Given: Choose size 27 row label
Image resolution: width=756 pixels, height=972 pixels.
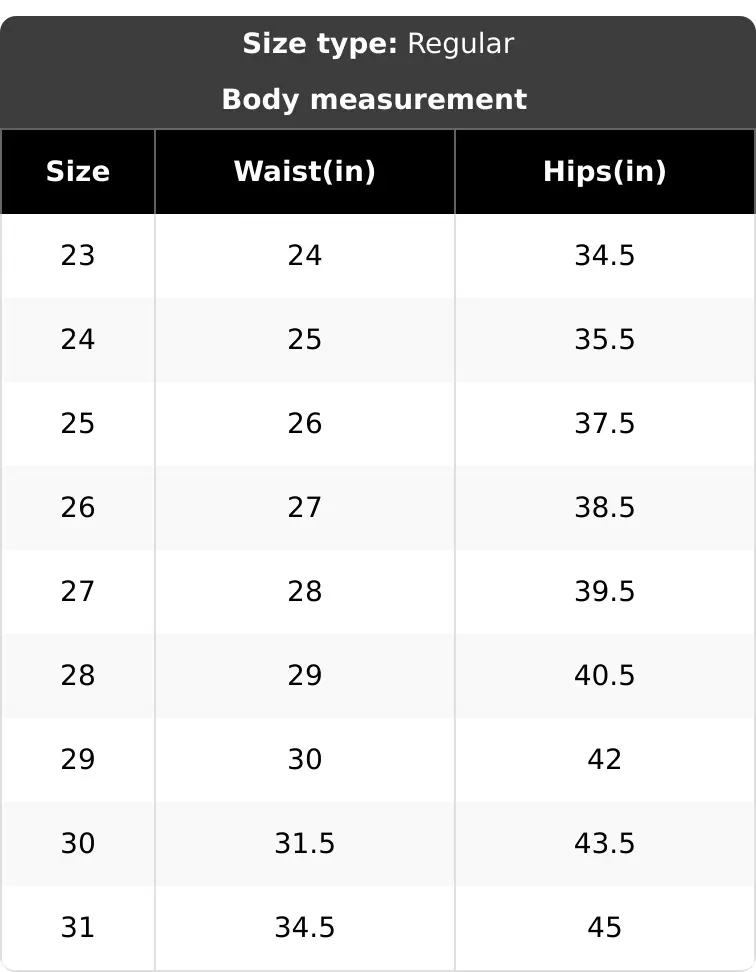Looking at the screenshot, I should (77, 592).
